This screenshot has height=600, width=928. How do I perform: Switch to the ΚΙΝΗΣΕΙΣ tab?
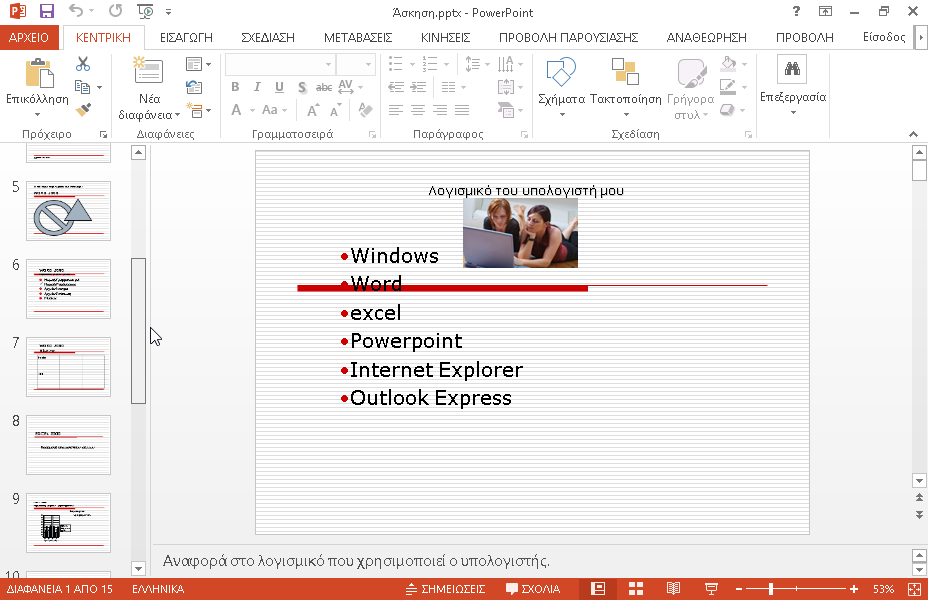(x=446, y=37)
